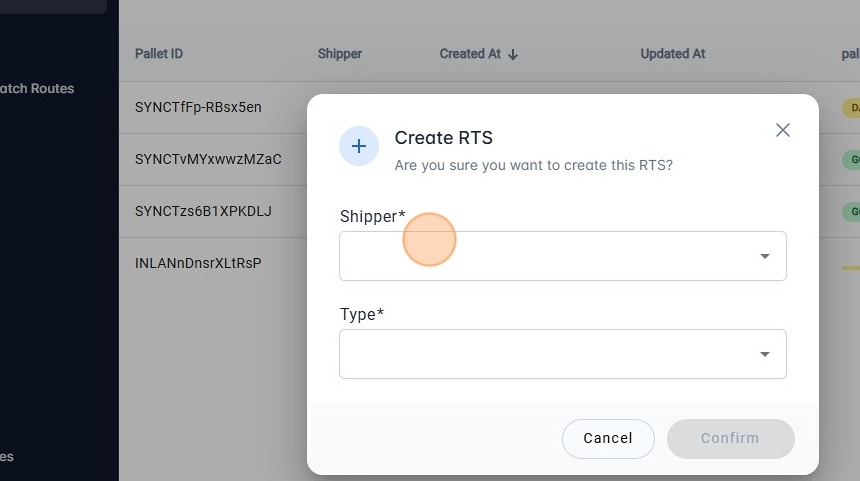Click the yellow status badge in first row
The image size is (860, 481).
tap(851, 107)
